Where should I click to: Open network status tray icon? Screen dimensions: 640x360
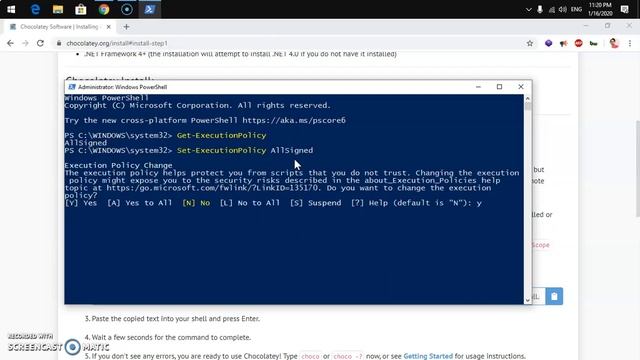coord(551,9)
